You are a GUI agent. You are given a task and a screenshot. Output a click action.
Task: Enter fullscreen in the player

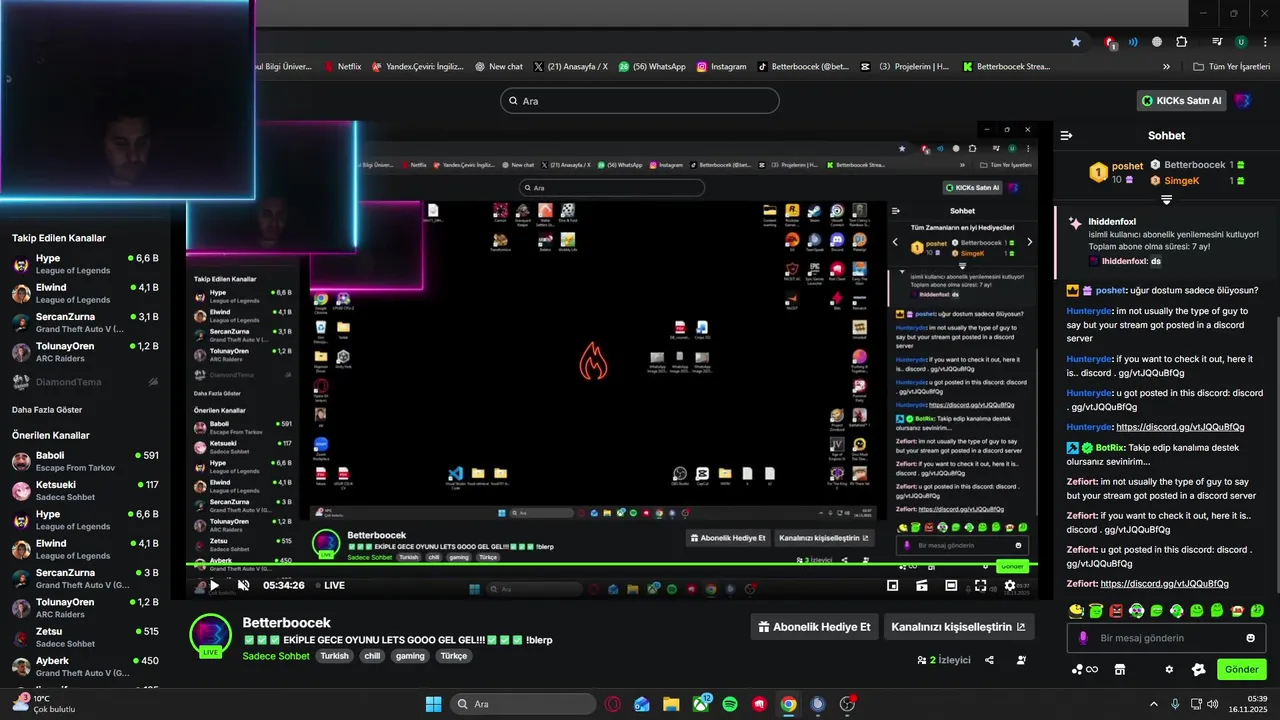tap(981, 585)
